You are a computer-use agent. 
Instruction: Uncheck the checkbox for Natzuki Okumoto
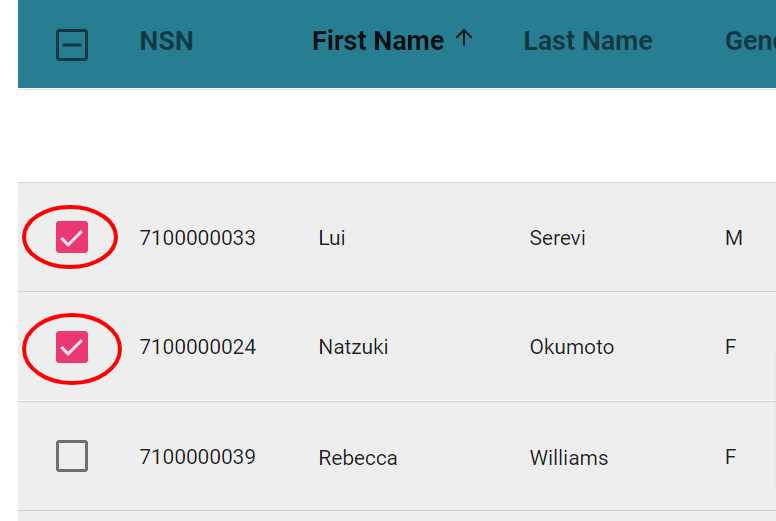click(72, 347)
